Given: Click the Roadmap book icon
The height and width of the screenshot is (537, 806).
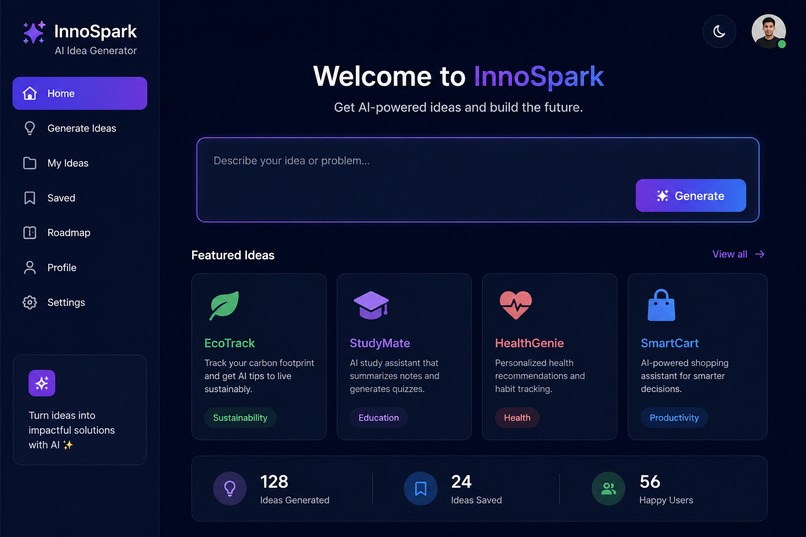Looking at the screenshot, I should (30, 233).
